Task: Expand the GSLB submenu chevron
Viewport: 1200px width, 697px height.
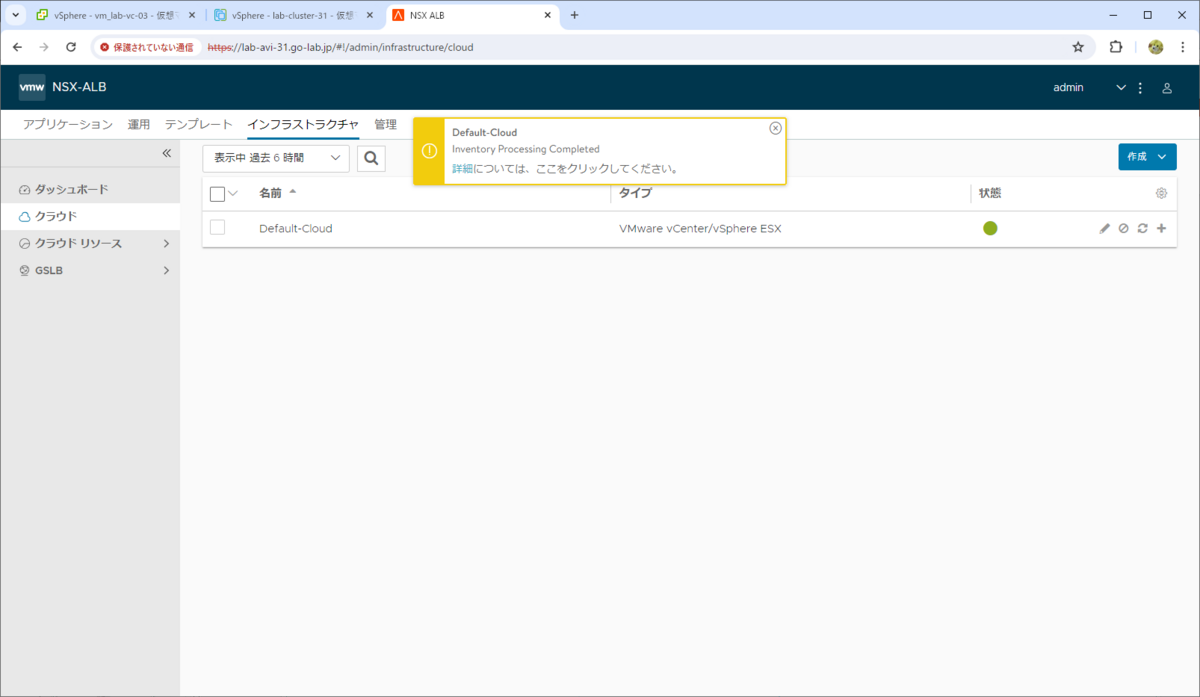Action: coord(166,270)
